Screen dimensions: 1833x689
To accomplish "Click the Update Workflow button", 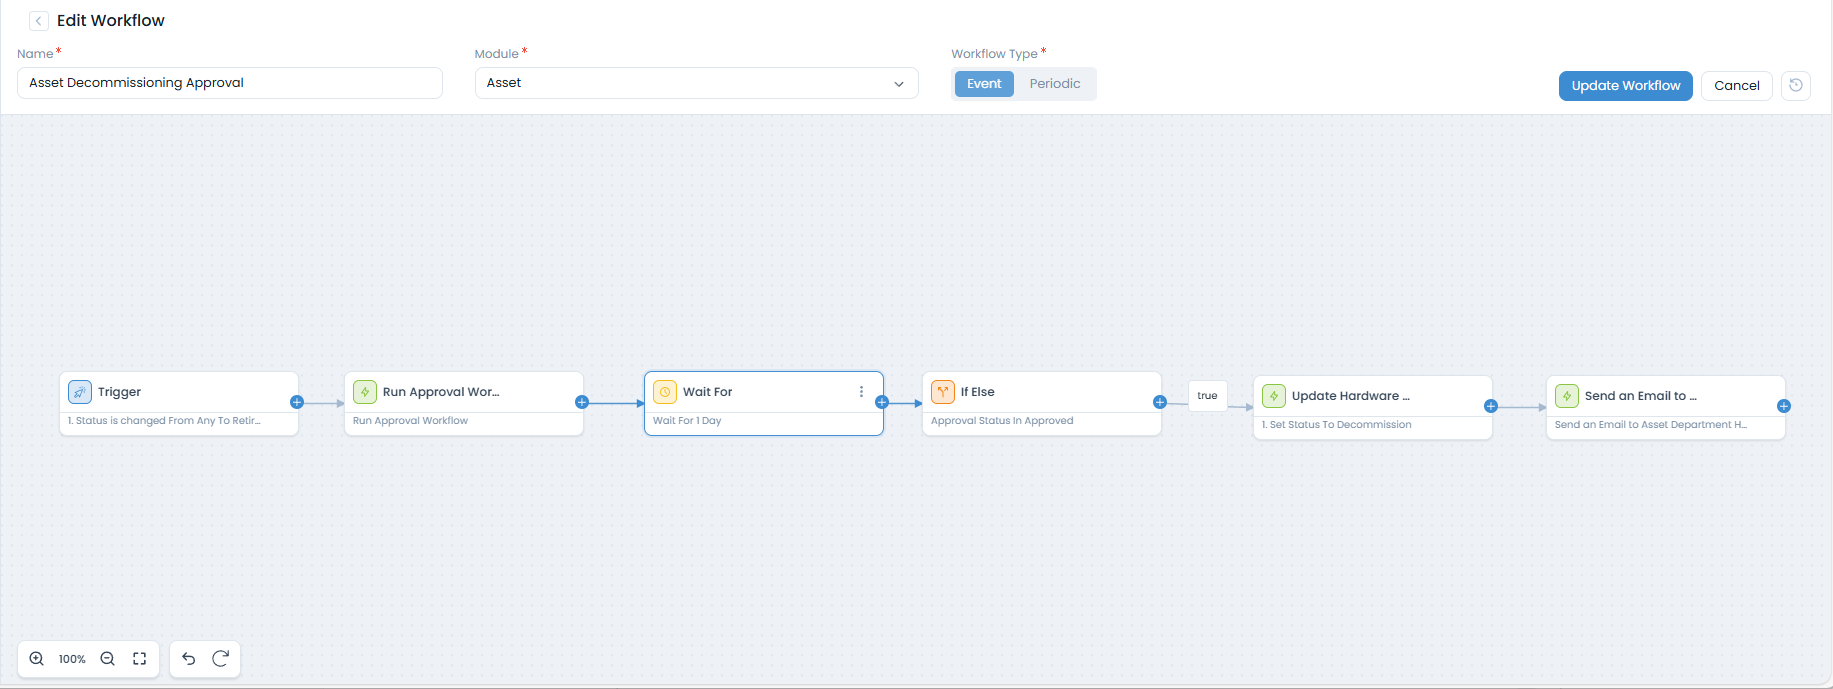I will coord(1625,86).
